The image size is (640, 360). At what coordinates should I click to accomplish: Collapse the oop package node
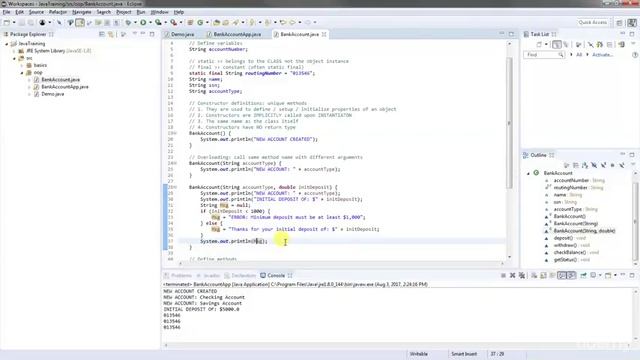pyautogui.click(x=22, y=73)
